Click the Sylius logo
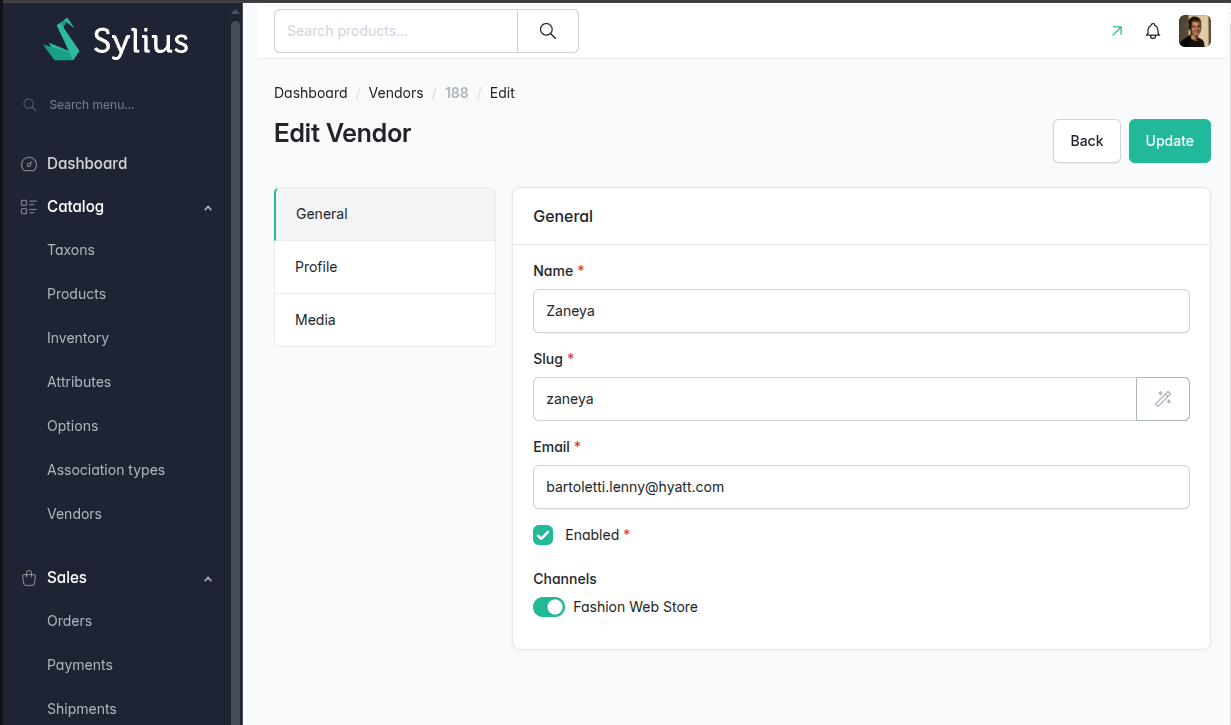The width and height of the screenshot is (1231, 725). point(116,40)
